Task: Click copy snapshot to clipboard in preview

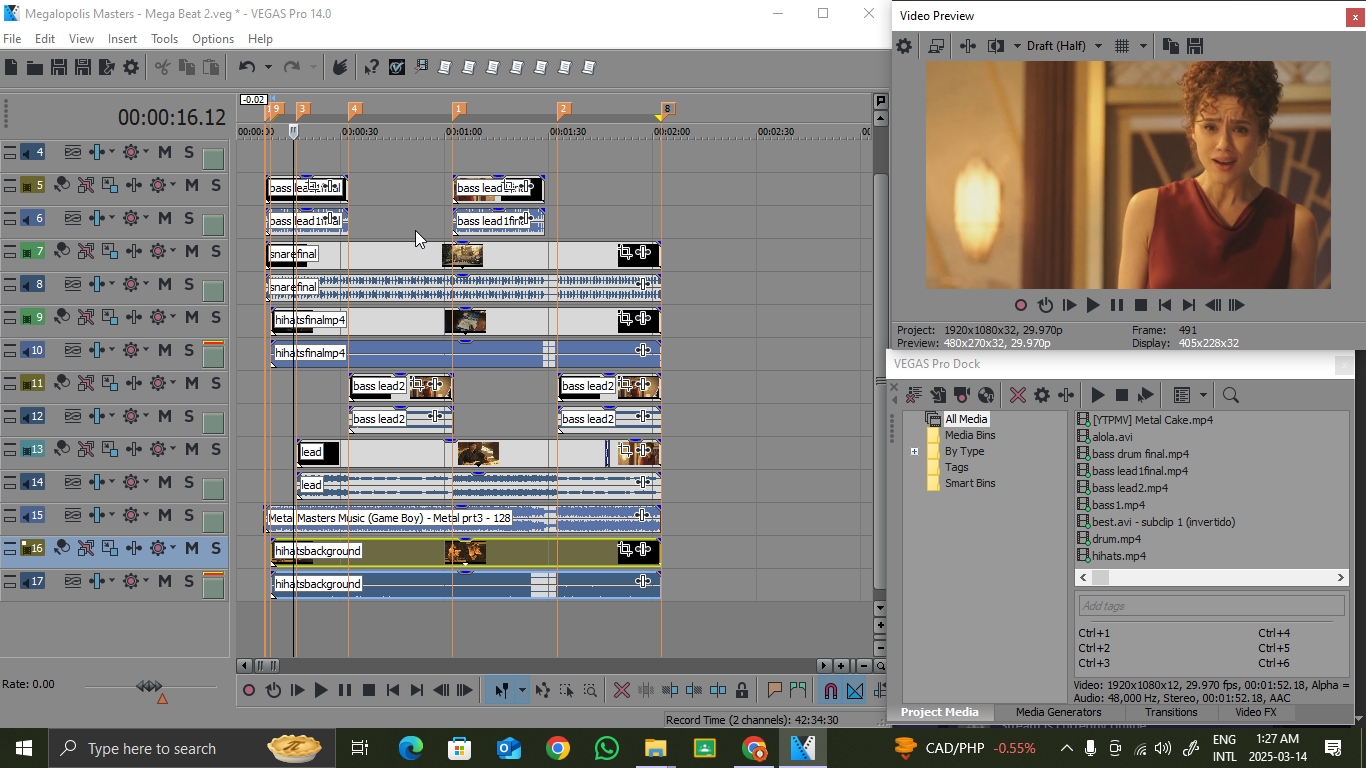Action: [1170, 46]
